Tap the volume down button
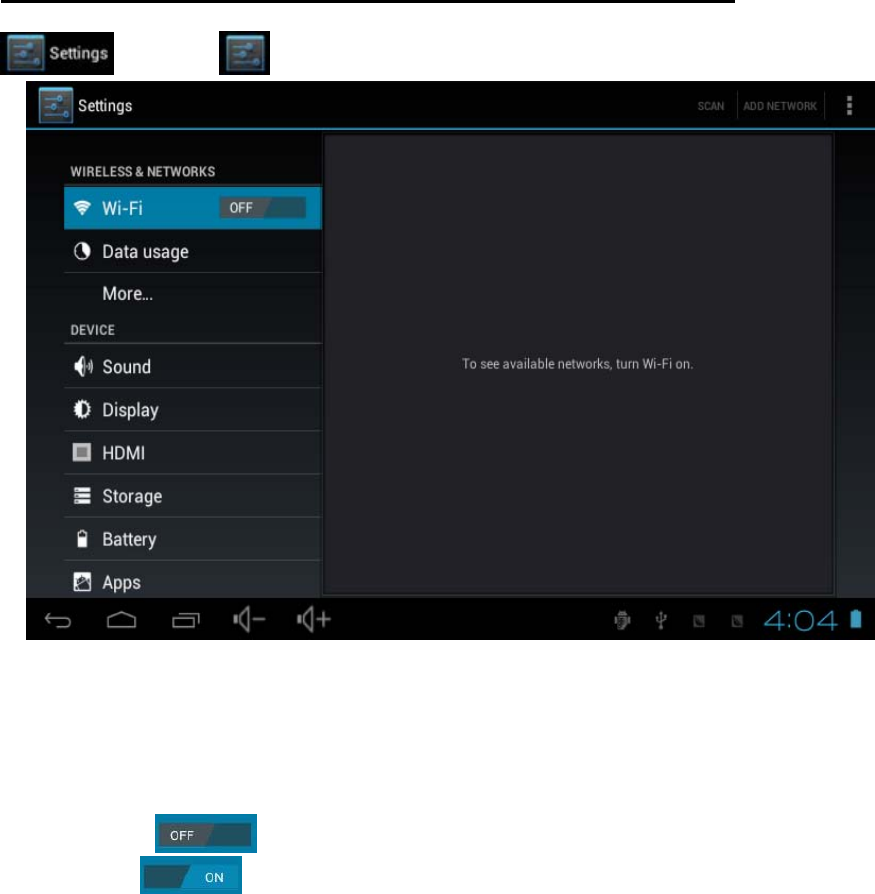 250,620
